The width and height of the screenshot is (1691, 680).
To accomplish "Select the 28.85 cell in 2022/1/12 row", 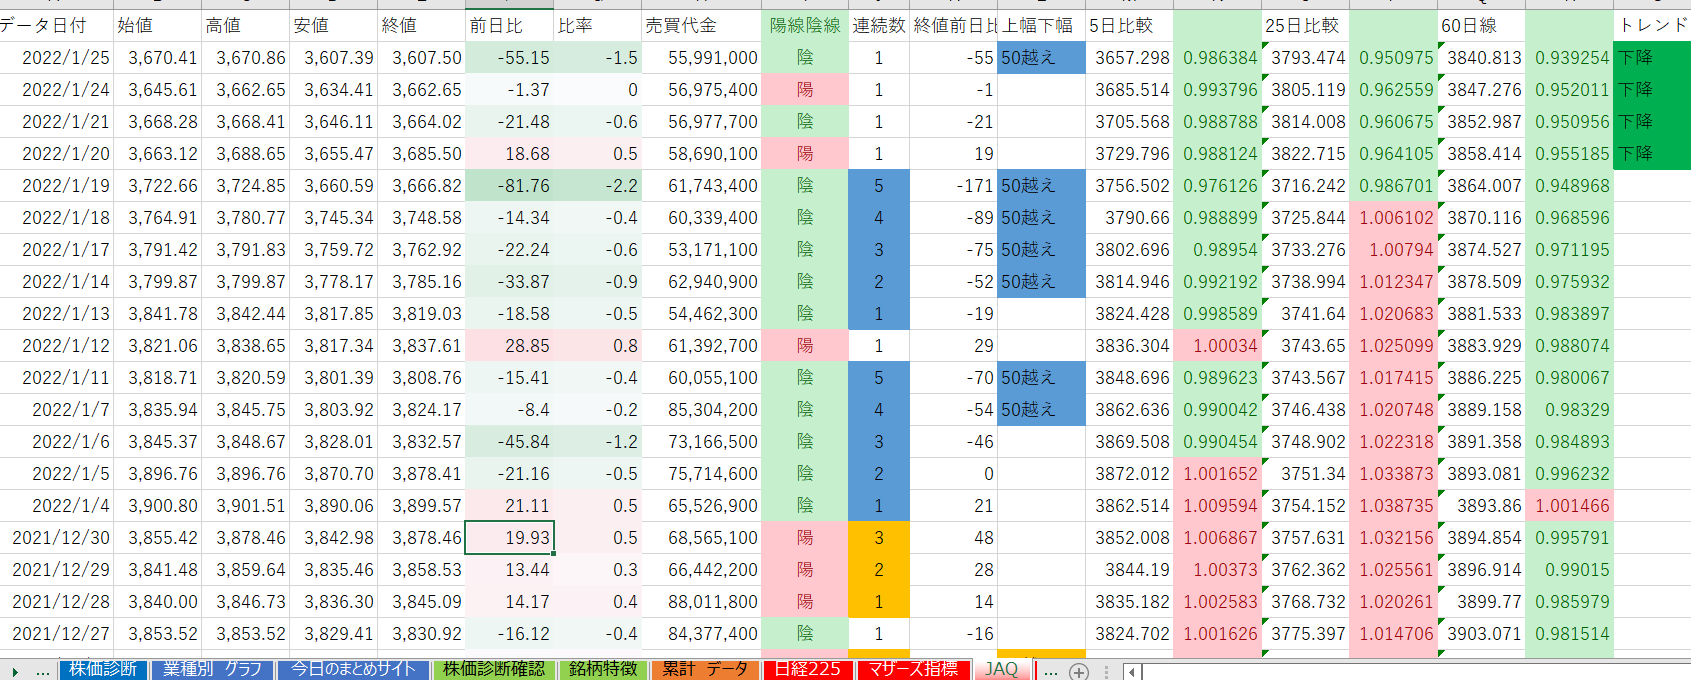I will coord(509,346).
